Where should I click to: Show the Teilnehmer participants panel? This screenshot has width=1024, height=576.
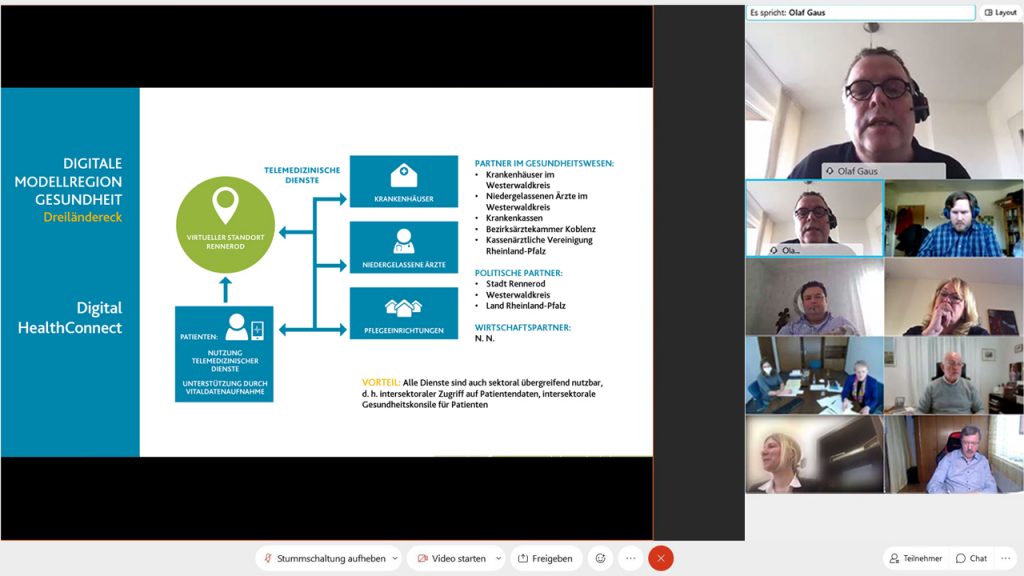click(x=916, y=558)
